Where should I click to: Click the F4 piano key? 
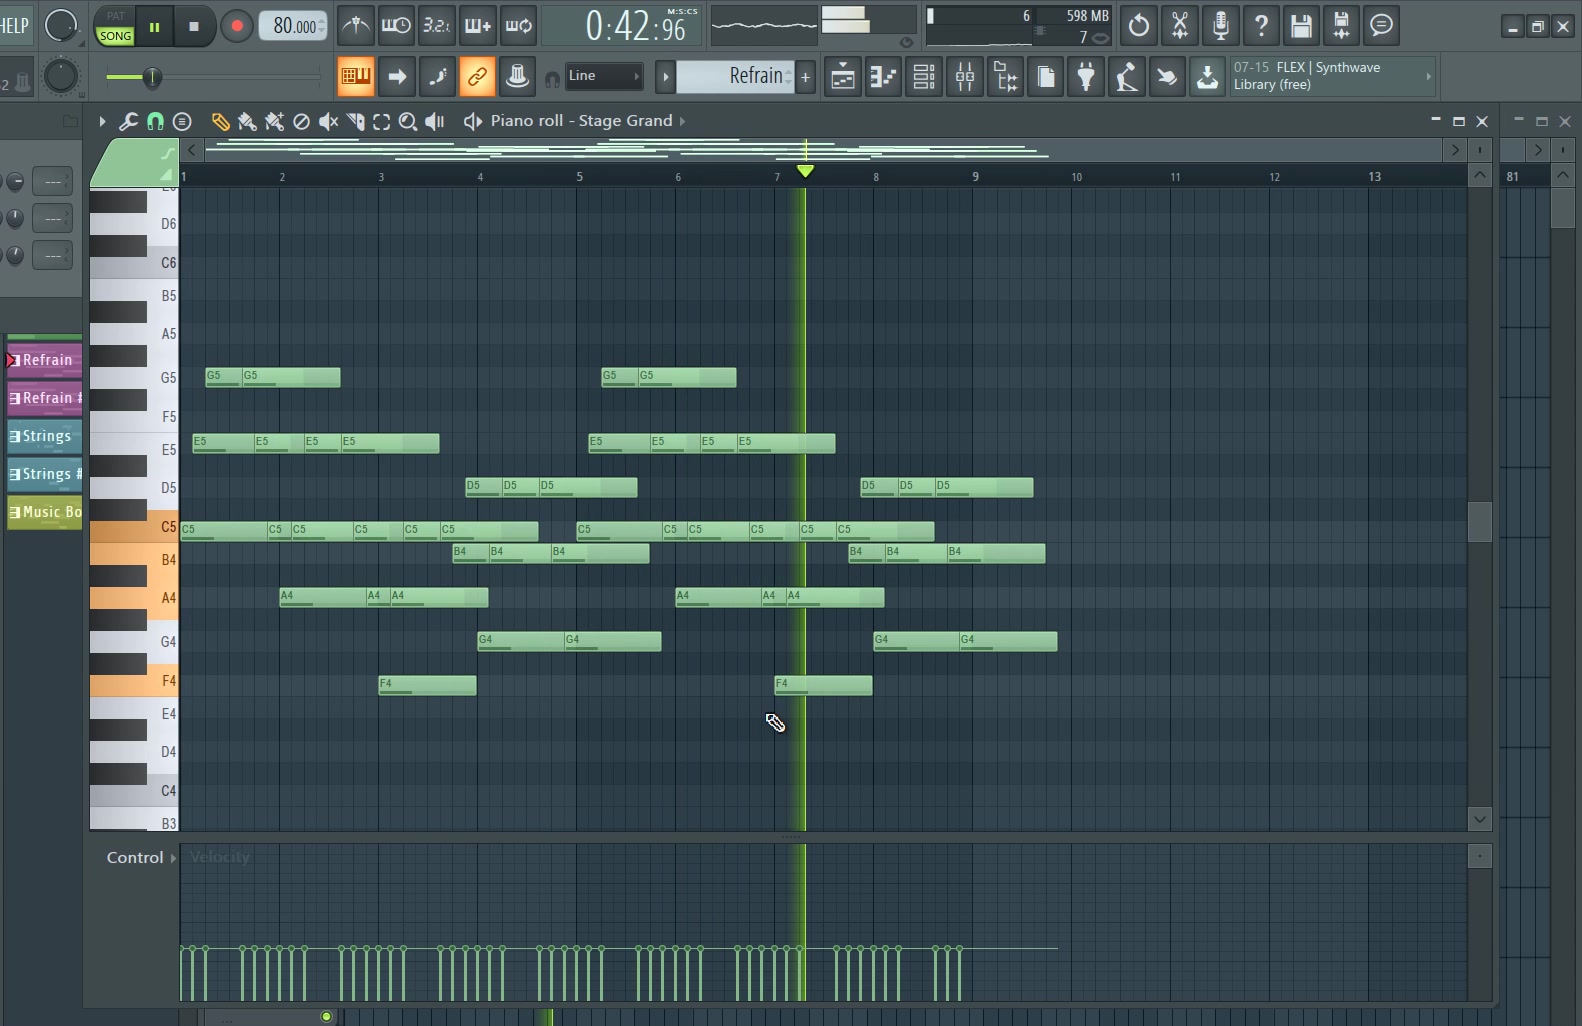pyautogui.click(x=134, y=681)
